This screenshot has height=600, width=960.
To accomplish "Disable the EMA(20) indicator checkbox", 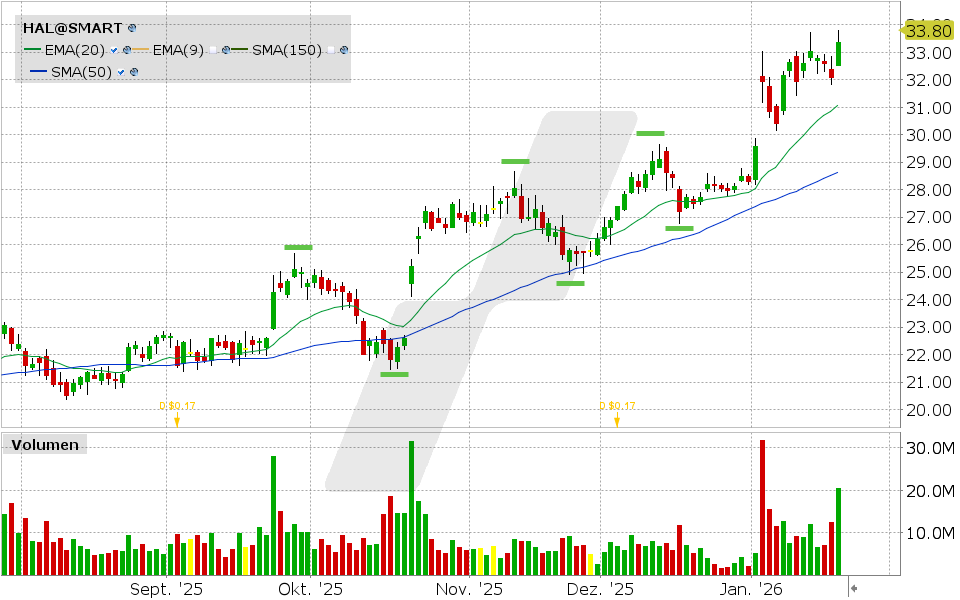I will (113, 49).
